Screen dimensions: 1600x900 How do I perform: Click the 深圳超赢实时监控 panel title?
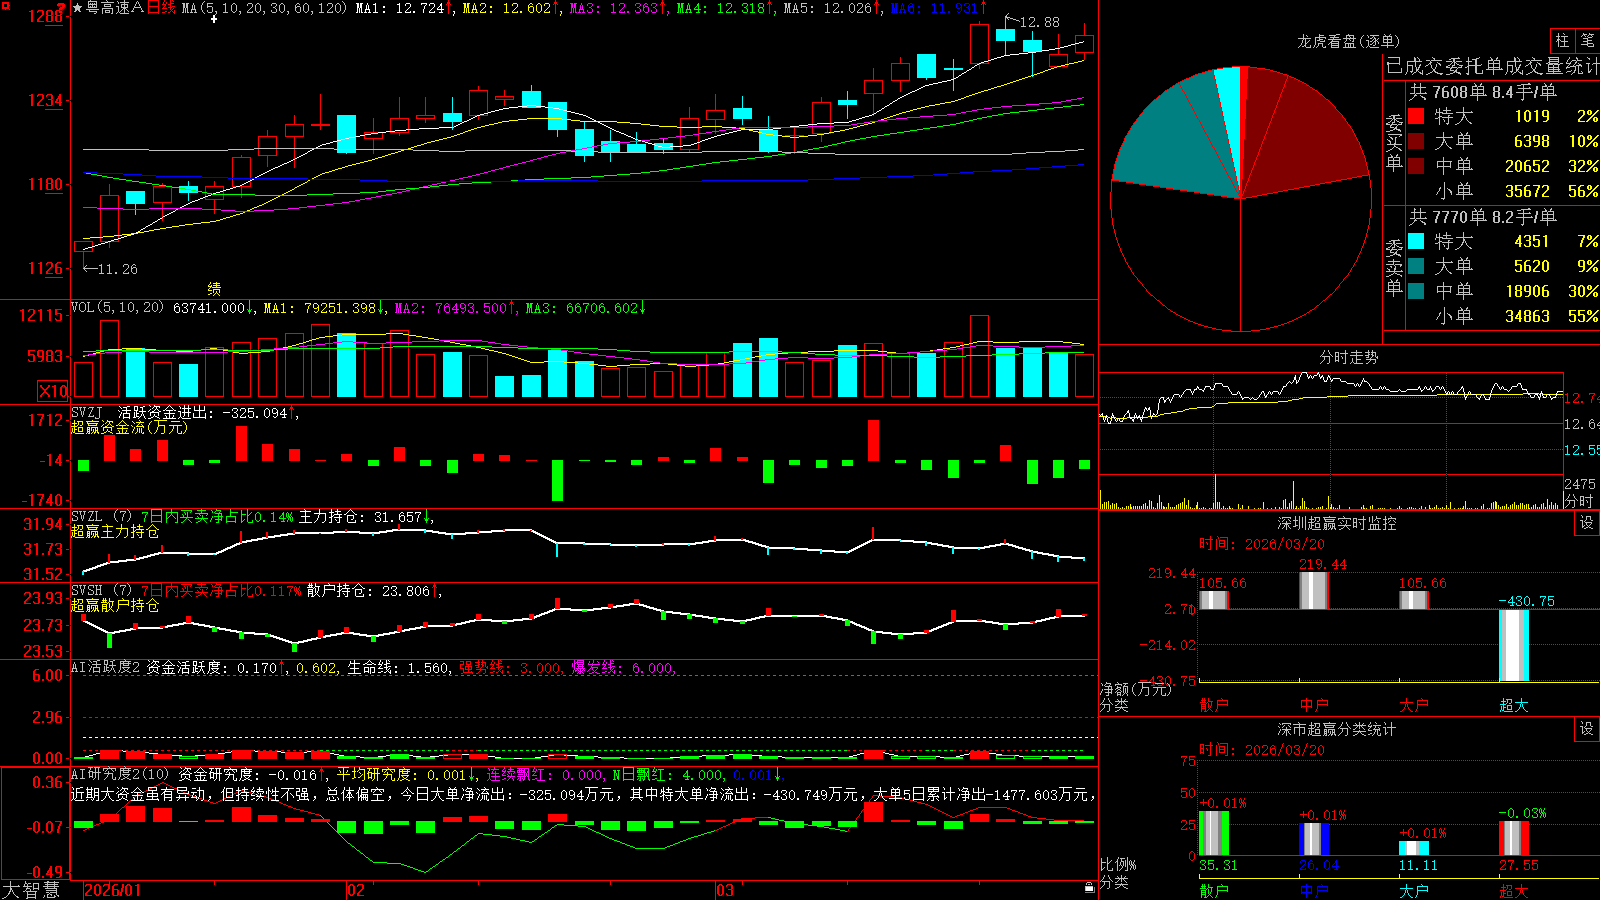pyautogui.click(x=1337, y=523)
